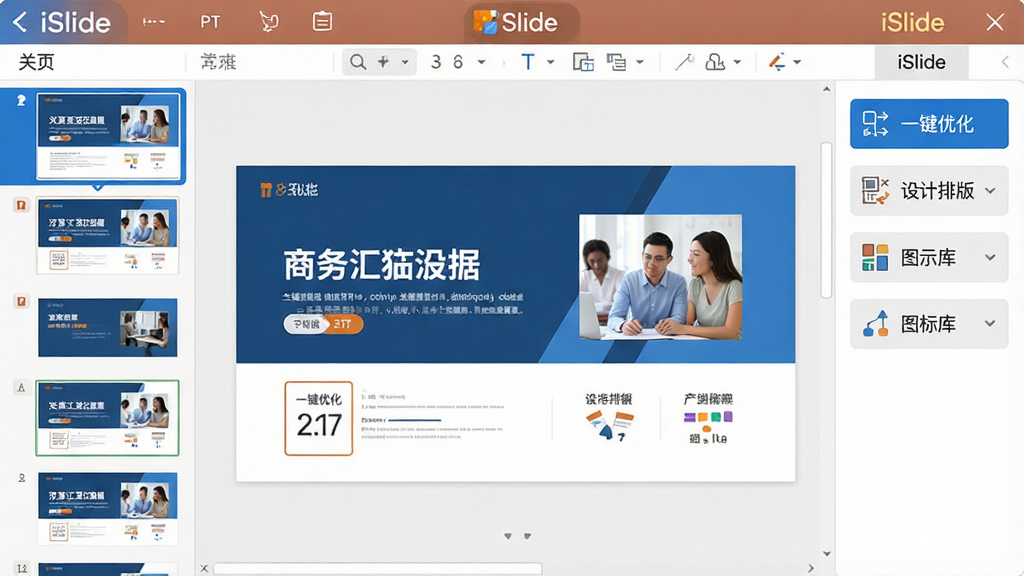Viewport: 1024px width, 576px height.
Task: Select the line drawing tool icon
Action: [684, 62]
